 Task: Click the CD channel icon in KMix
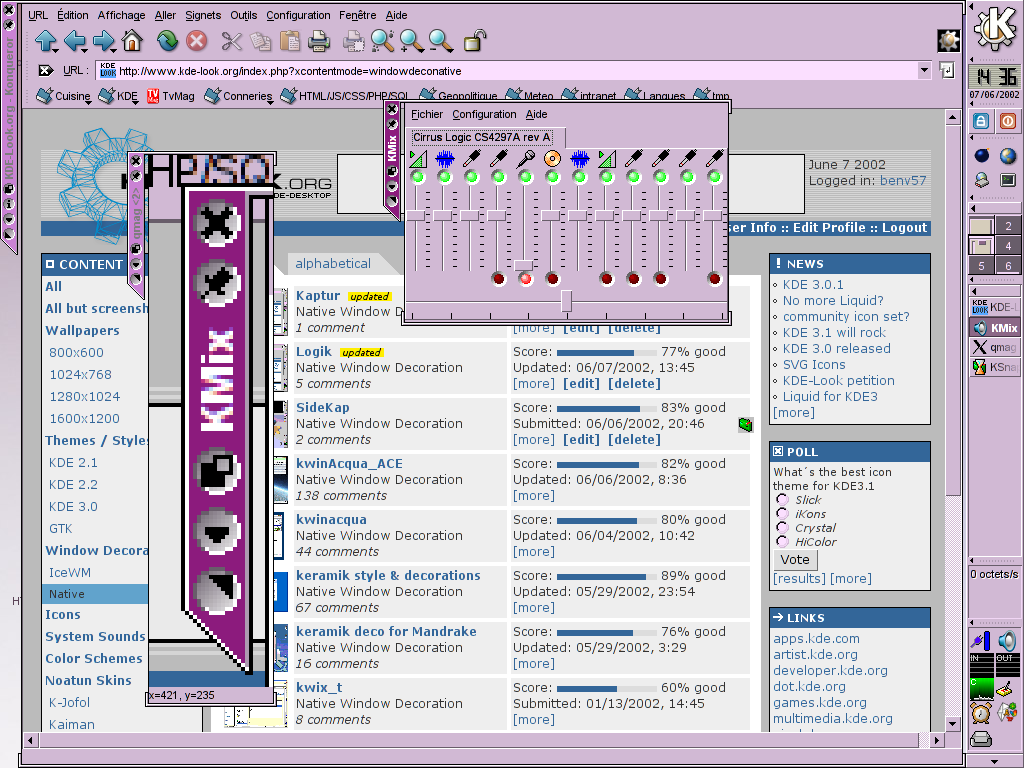click(552, 158)
